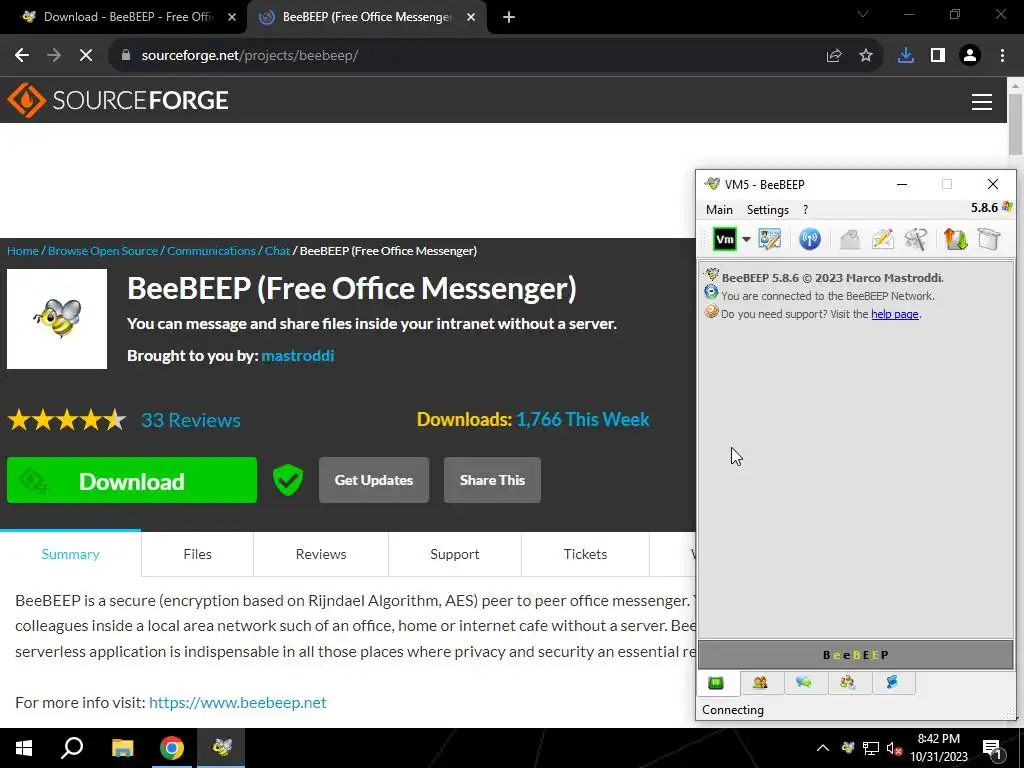Click the grayed open-envelope message icon
Screen dimensions: 1024x768
pos(850,239)
